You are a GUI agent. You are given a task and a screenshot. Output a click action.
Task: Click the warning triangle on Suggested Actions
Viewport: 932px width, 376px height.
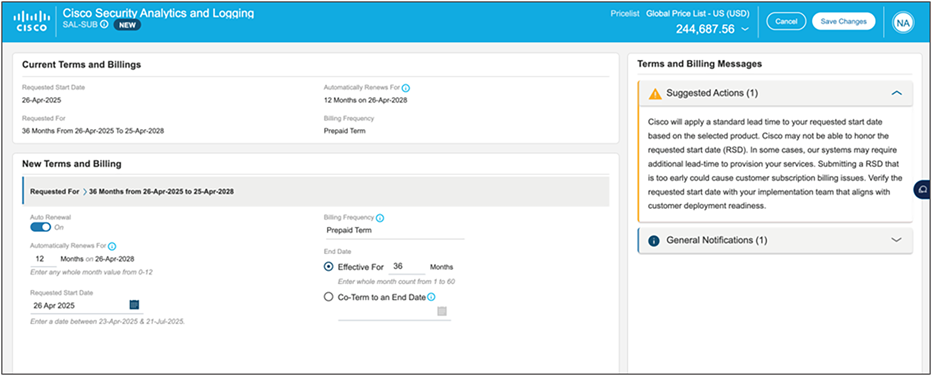tap(655, 93)
